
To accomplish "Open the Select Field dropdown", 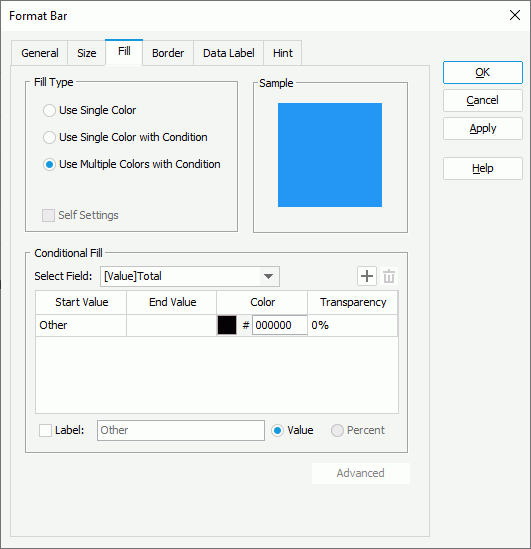I will click(x=190, y=276).
